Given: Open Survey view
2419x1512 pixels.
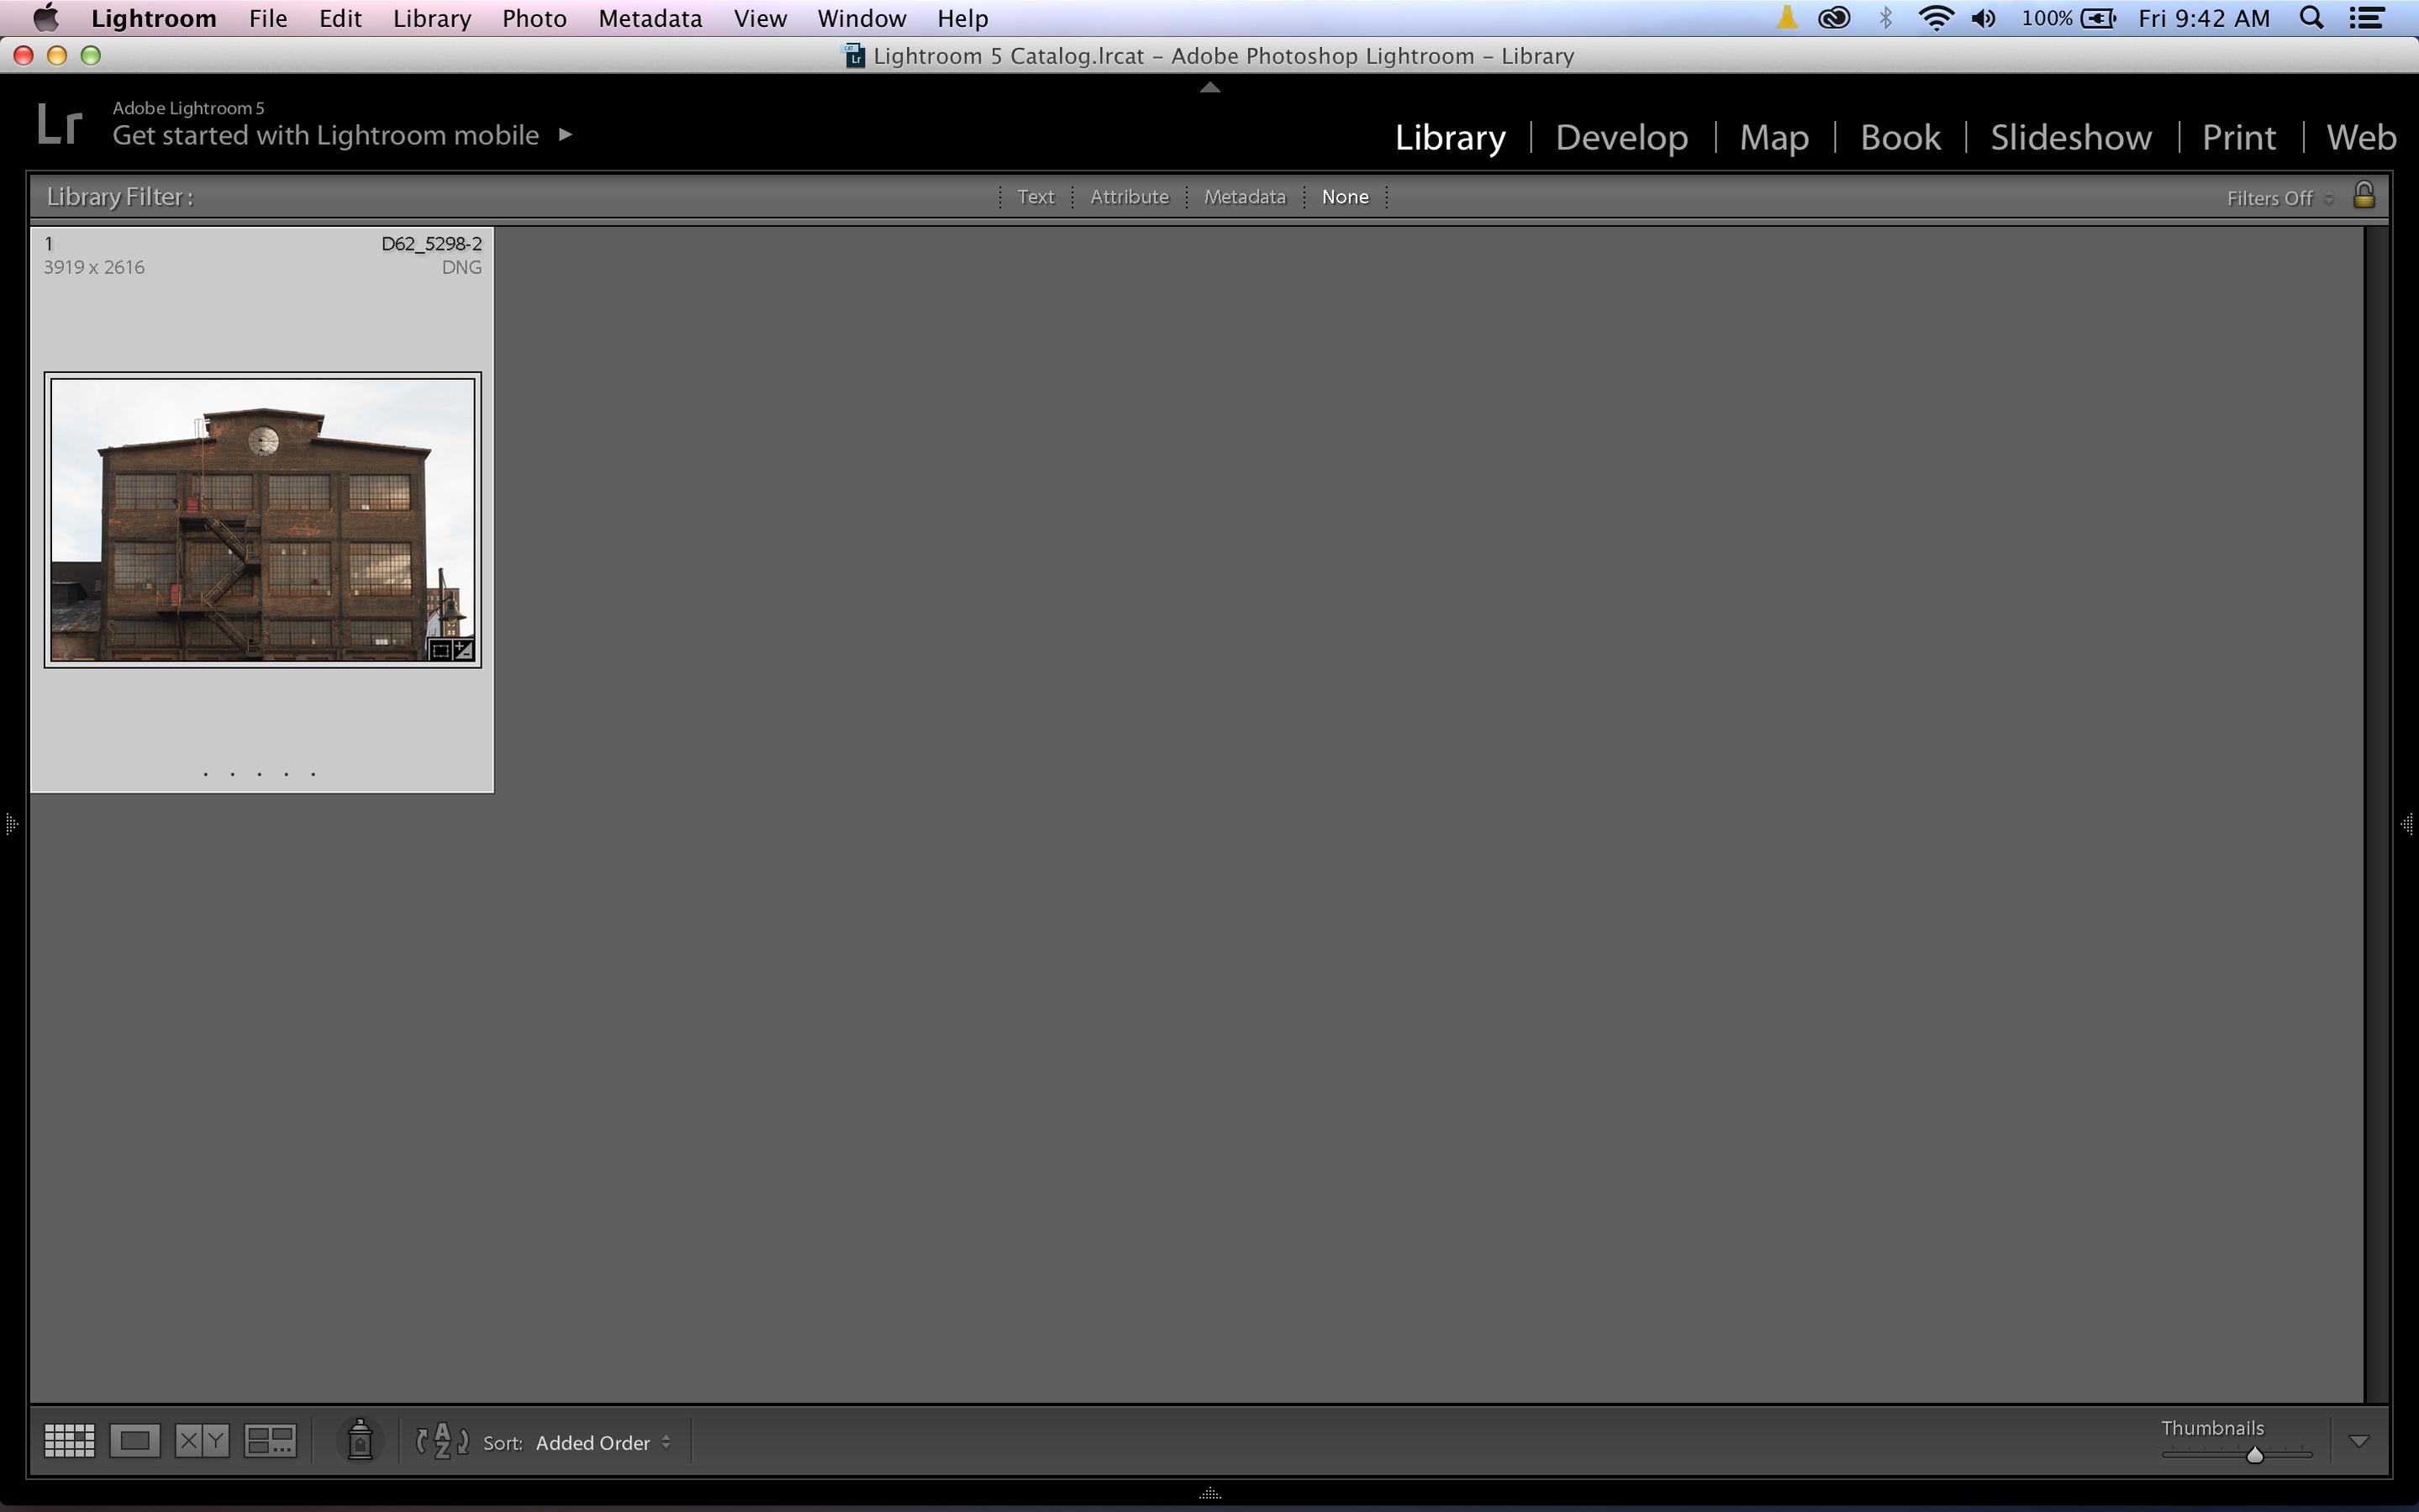Looking at the screenshot, I should tap(270, 1441).
